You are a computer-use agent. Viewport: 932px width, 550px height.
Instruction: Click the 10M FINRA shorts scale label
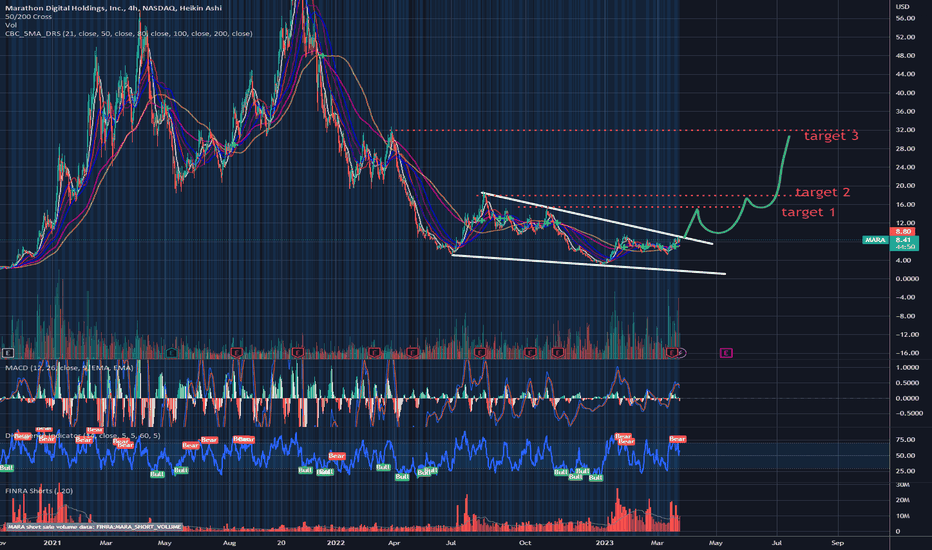902,516
